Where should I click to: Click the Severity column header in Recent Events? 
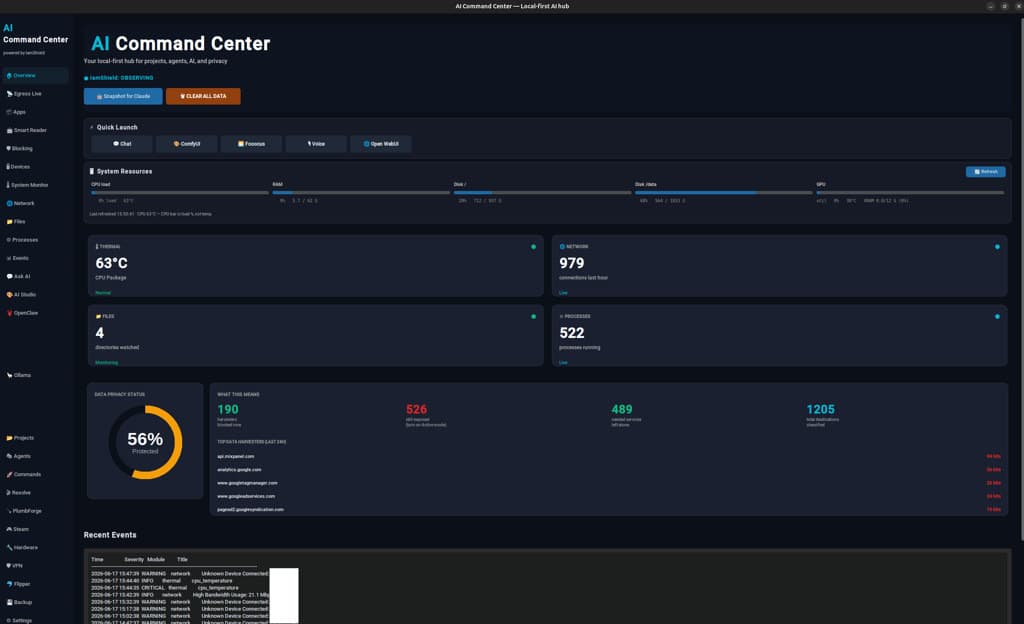pos(134,559)
